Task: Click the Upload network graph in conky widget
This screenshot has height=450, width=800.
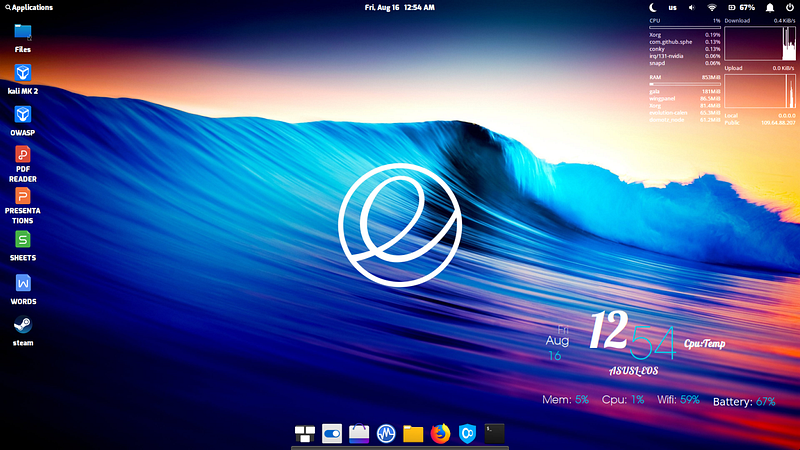Action: tap(760, 91)
